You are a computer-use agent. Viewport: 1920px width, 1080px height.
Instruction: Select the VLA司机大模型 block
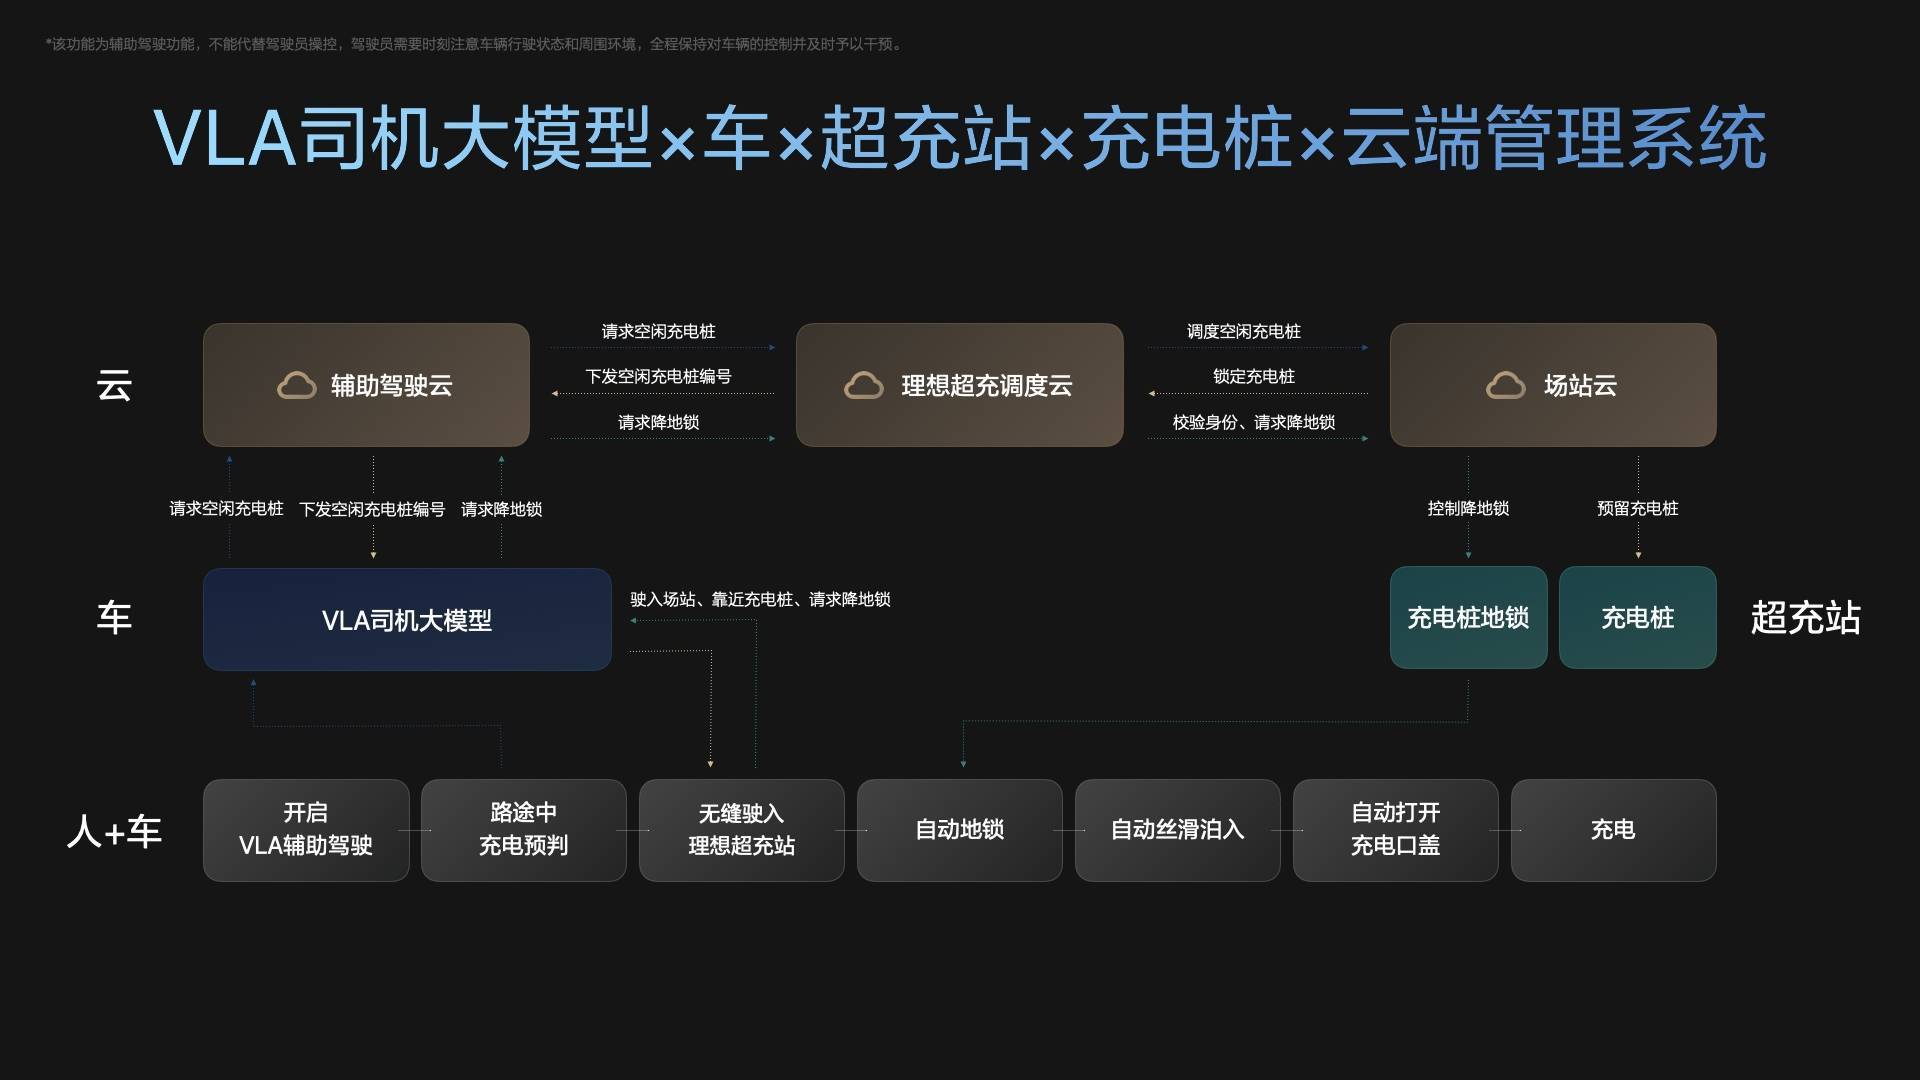coord(406,619)
